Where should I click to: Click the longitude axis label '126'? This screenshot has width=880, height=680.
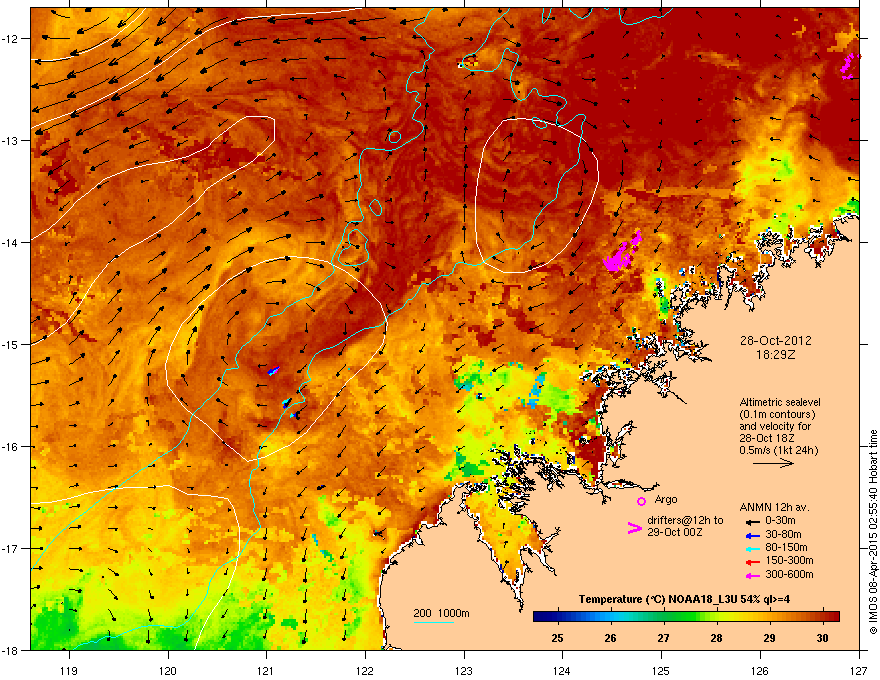759,671
